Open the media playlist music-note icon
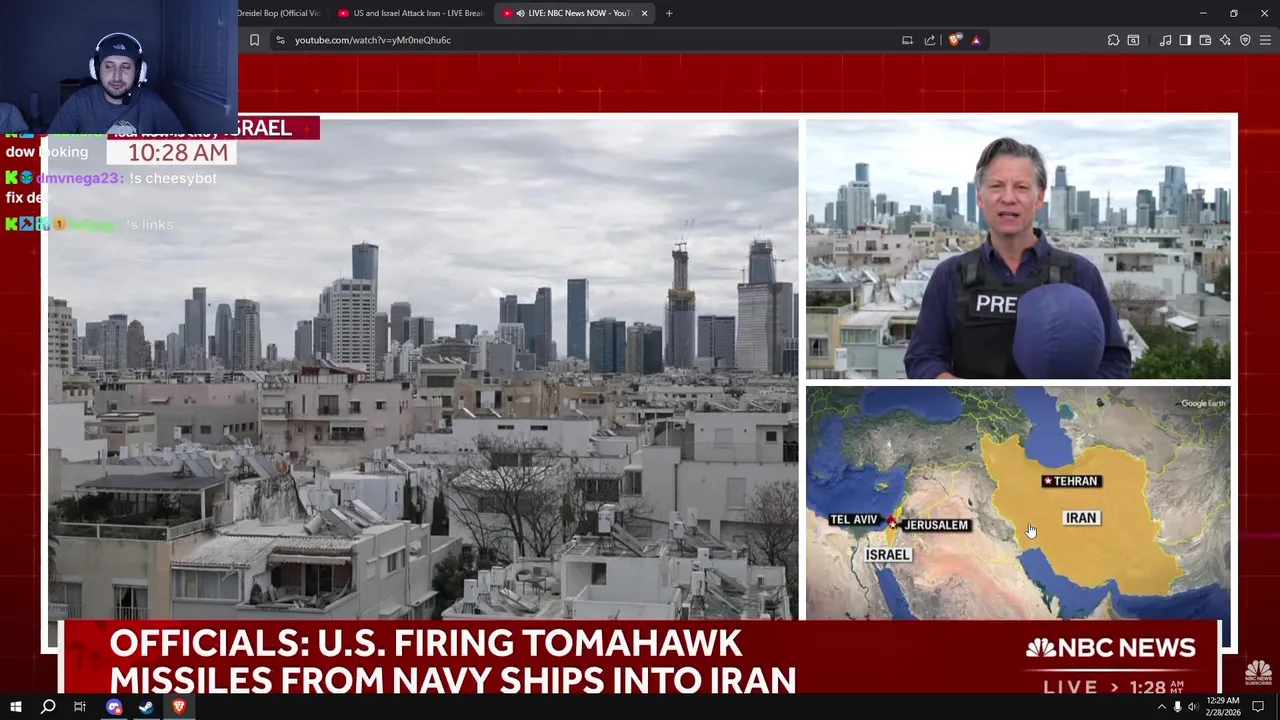 (1165, 40)
